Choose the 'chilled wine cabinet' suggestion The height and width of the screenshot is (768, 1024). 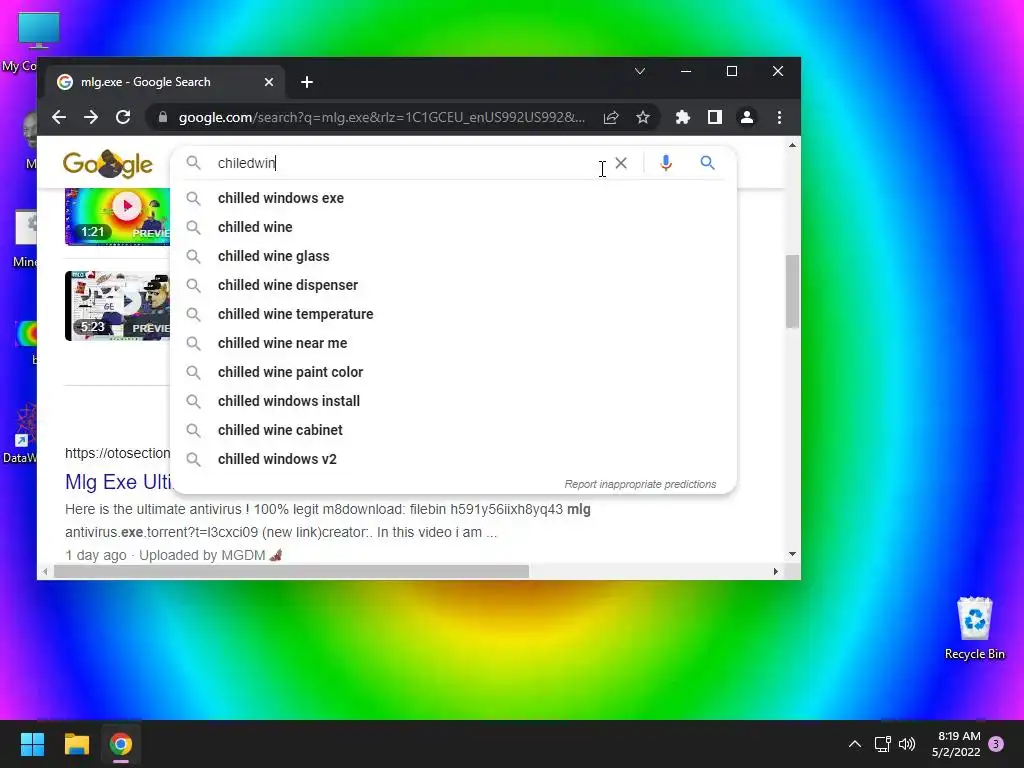(453, 430)
